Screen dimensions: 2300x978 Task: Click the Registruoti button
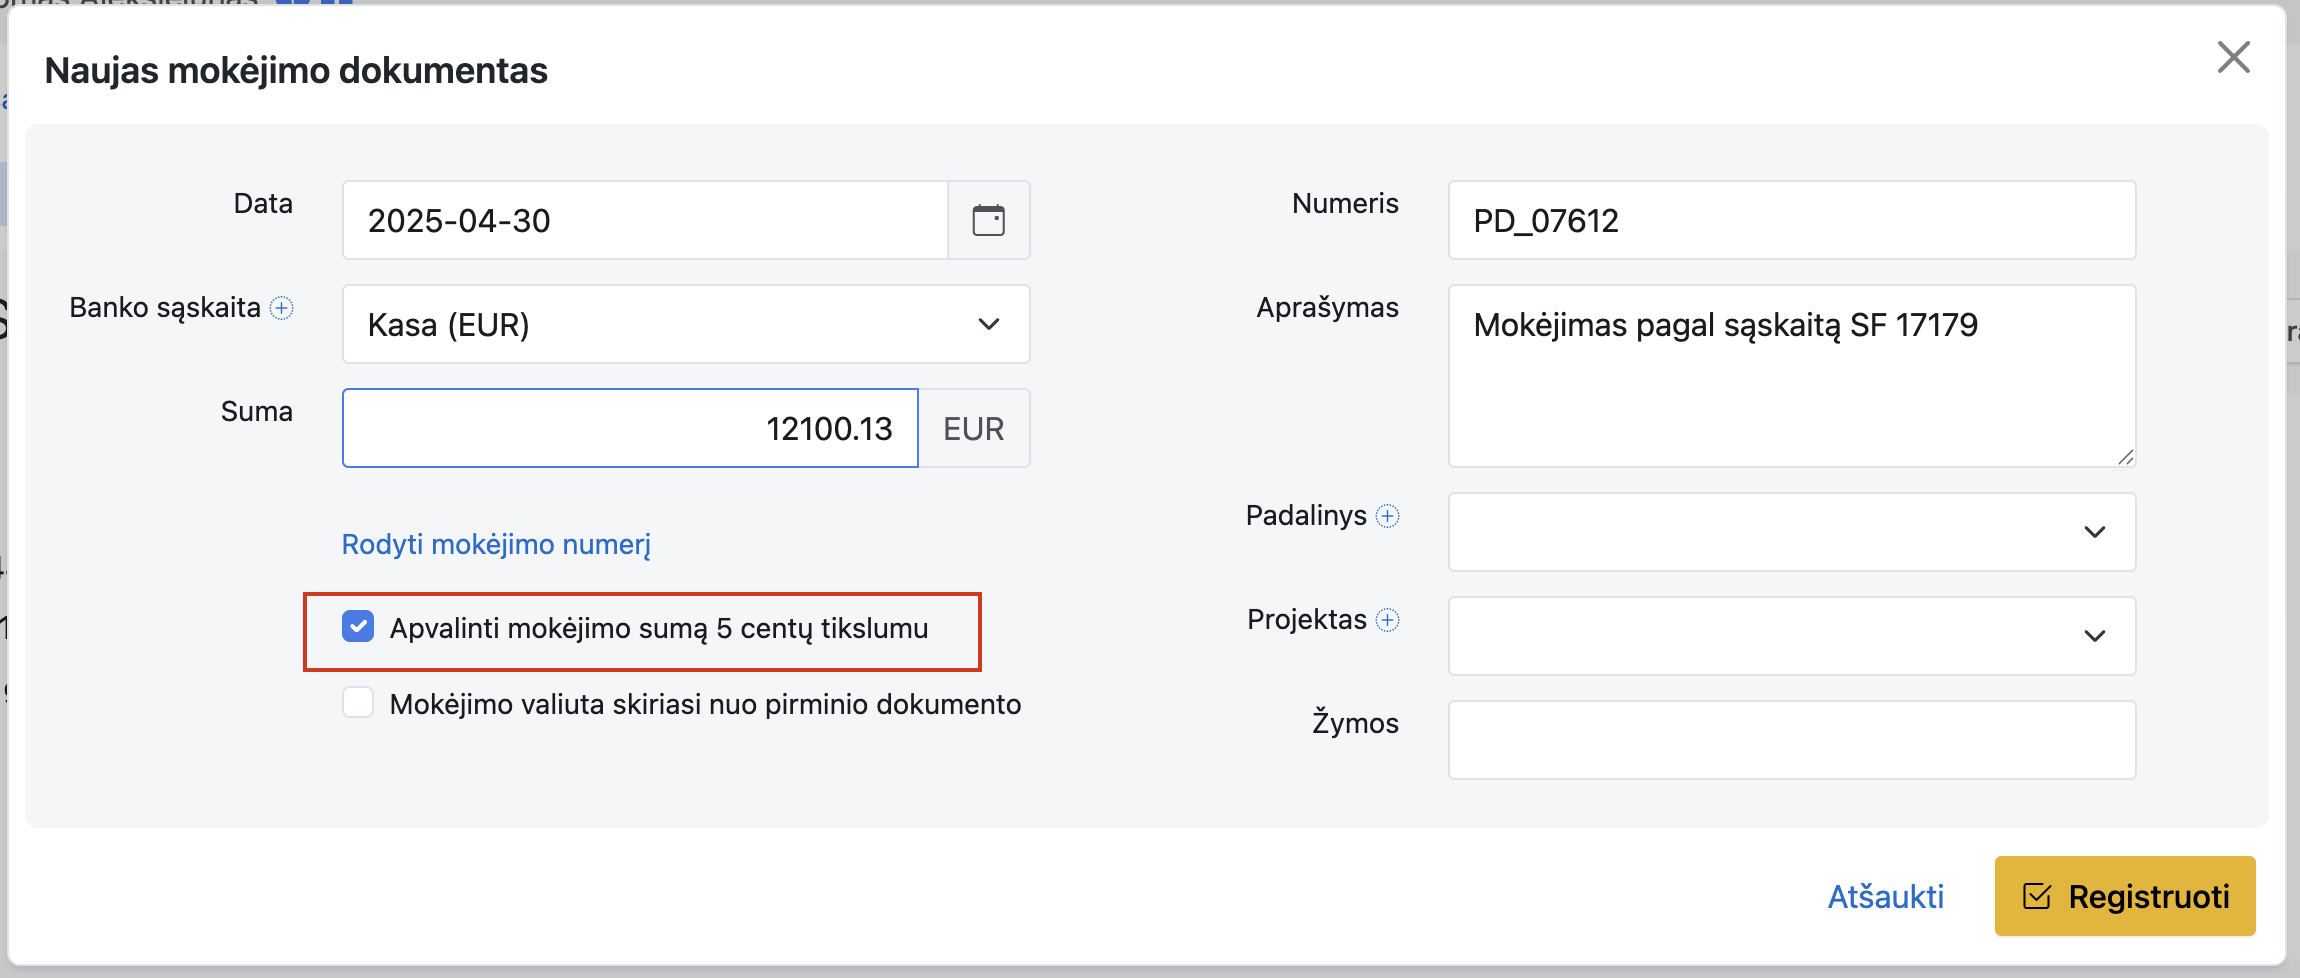(2124, 896)
